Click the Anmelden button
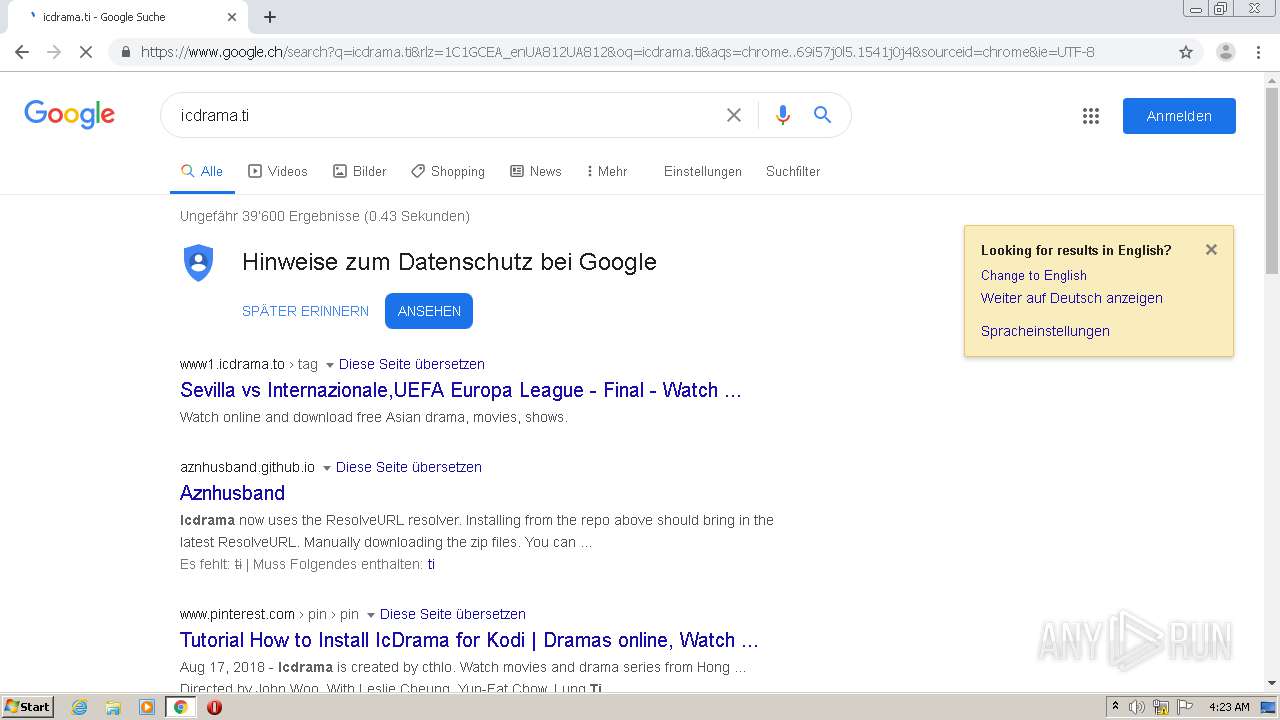 (1179, 116)
